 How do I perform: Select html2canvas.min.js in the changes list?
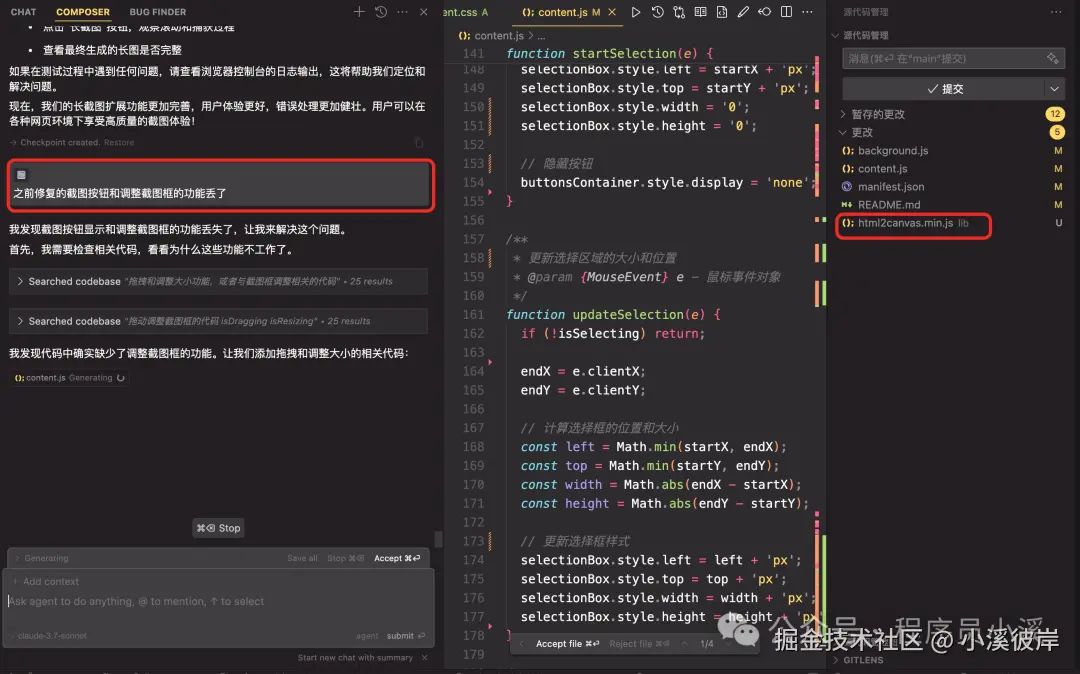[x=910, y=226]
